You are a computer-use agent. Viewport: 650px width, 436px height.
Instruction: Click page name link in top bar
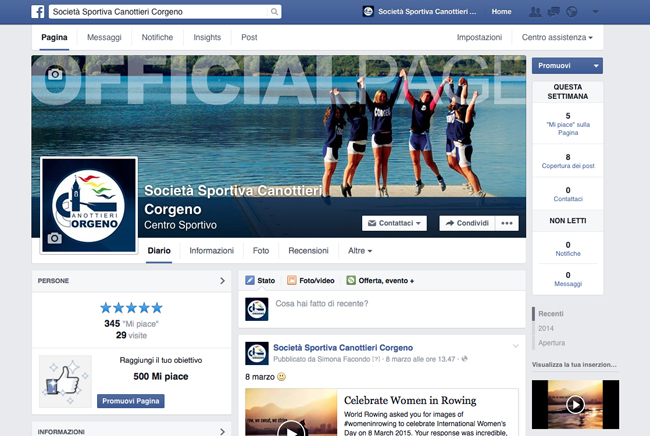pos(427,12)
